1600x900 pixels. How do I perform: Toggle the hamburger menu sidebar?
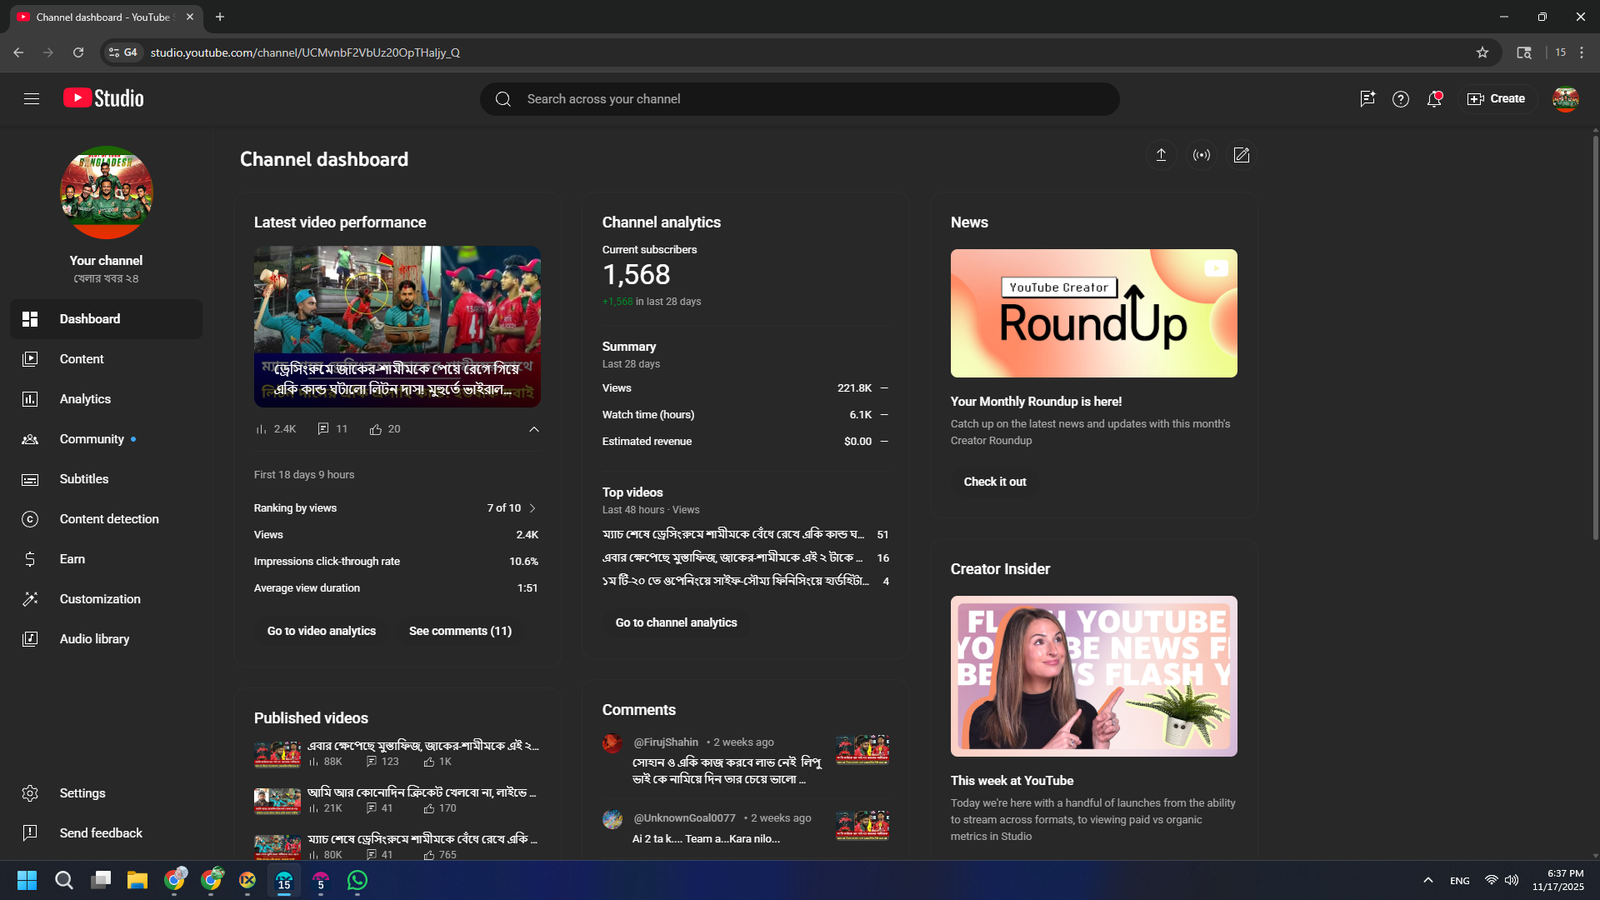31,99
